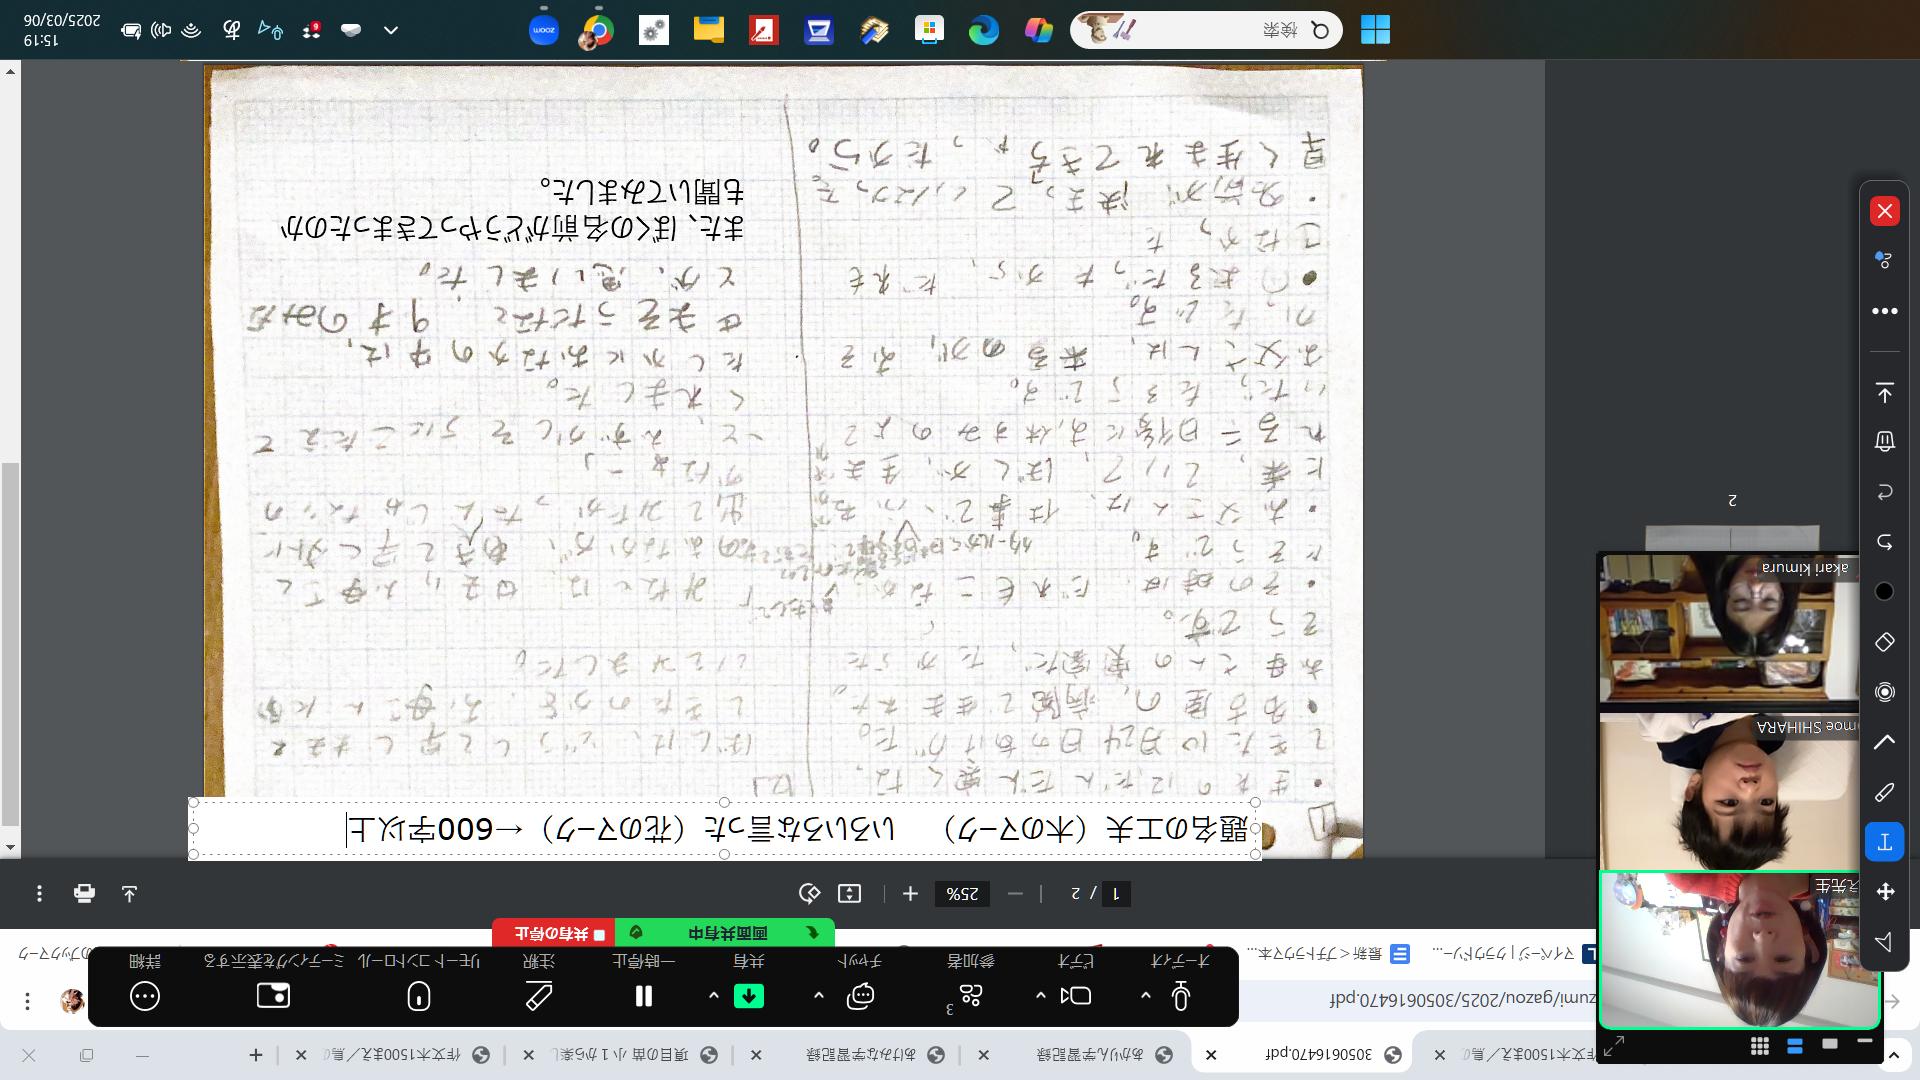Click PDF zoom in plus button

[x=910, y=894]
